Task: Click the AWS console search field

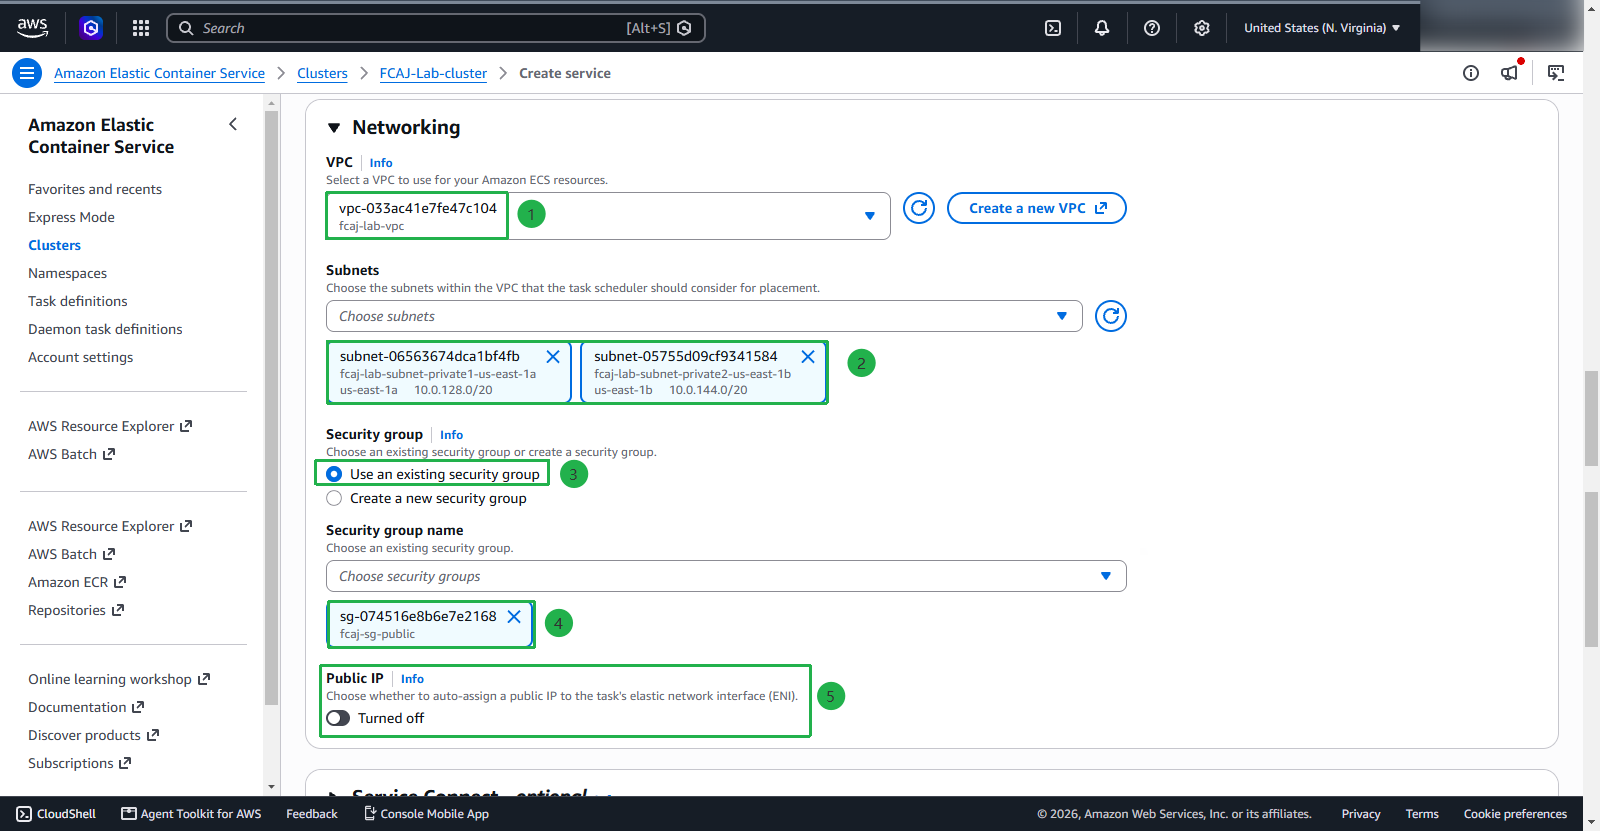Action: (x=436, y=28)
